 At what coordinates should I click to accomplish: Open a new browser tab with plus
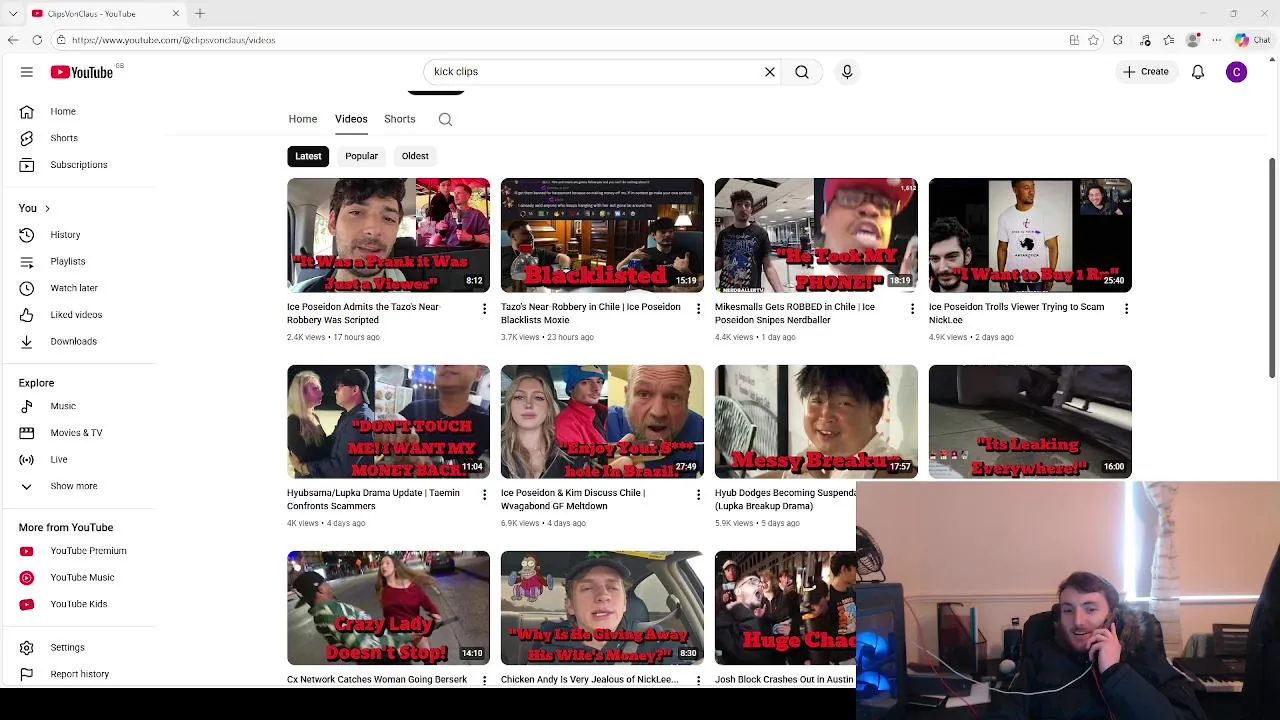[x=200, y=13]
